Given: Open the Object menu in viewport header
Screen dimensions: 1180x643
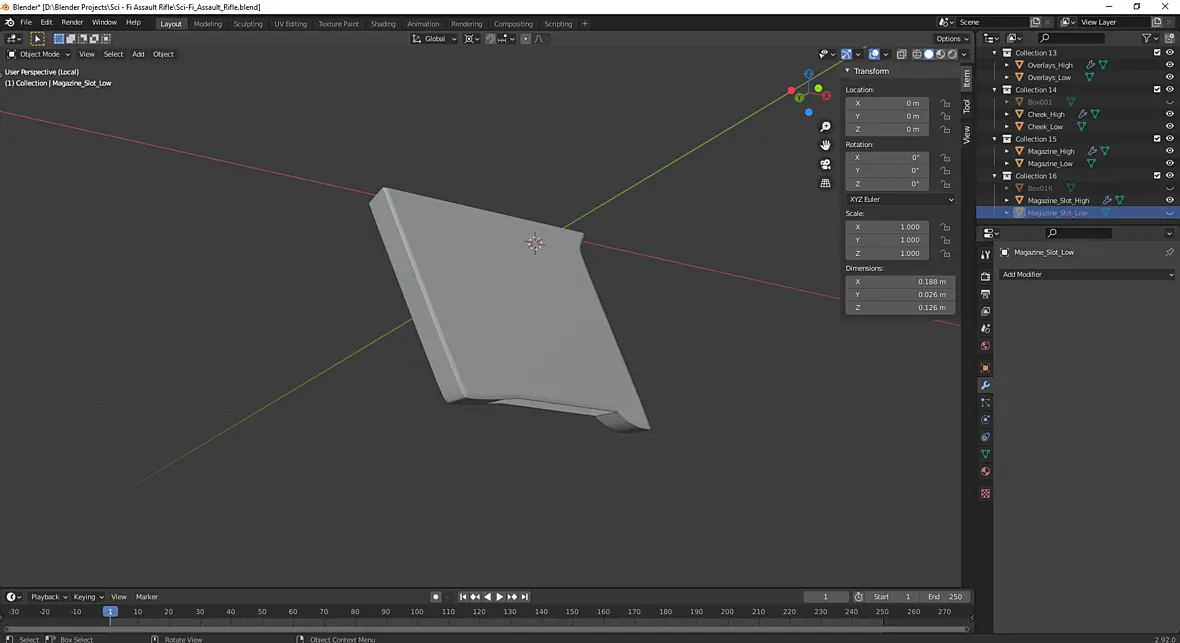Looking at the screenshot, I should (x=163, y=54).
